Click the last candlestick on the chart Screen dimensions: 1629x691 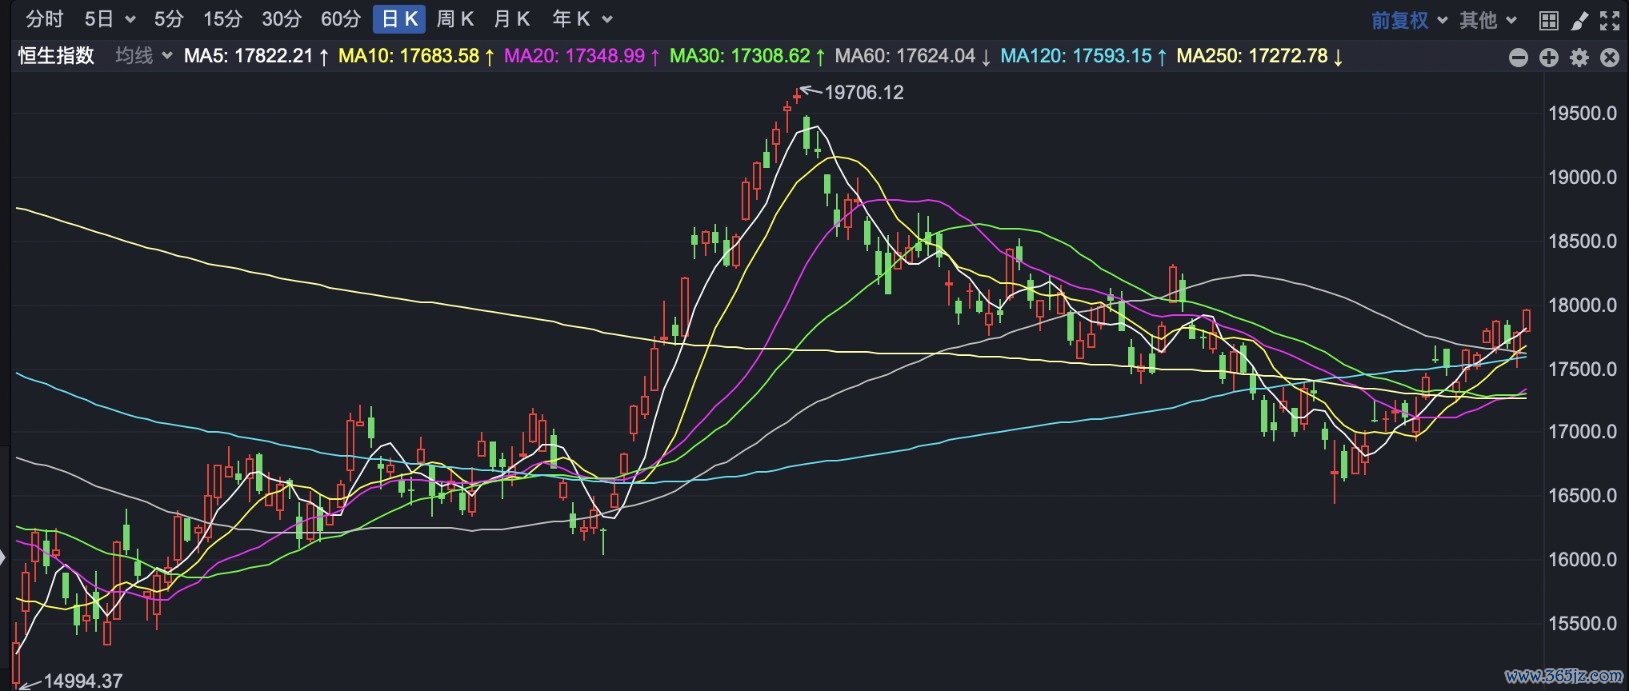pyautogui.click(x=1527, y=320)
